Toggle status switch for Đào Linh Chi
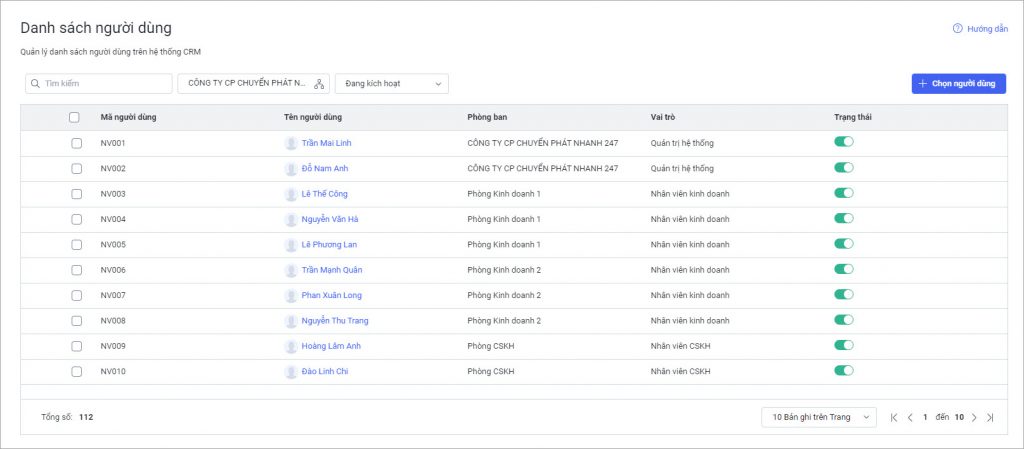This screenshot has height=449, width=1024. click(844, 371)
